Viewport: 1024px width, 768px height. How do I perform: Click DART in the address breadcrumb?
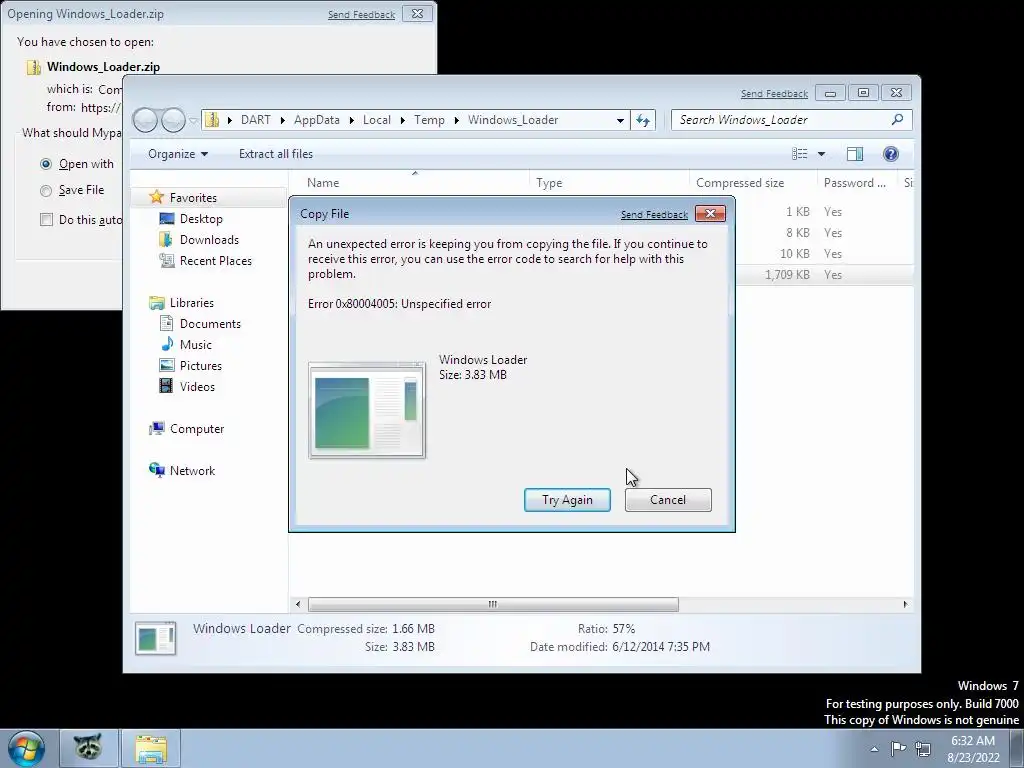click(x=255, y=120)
